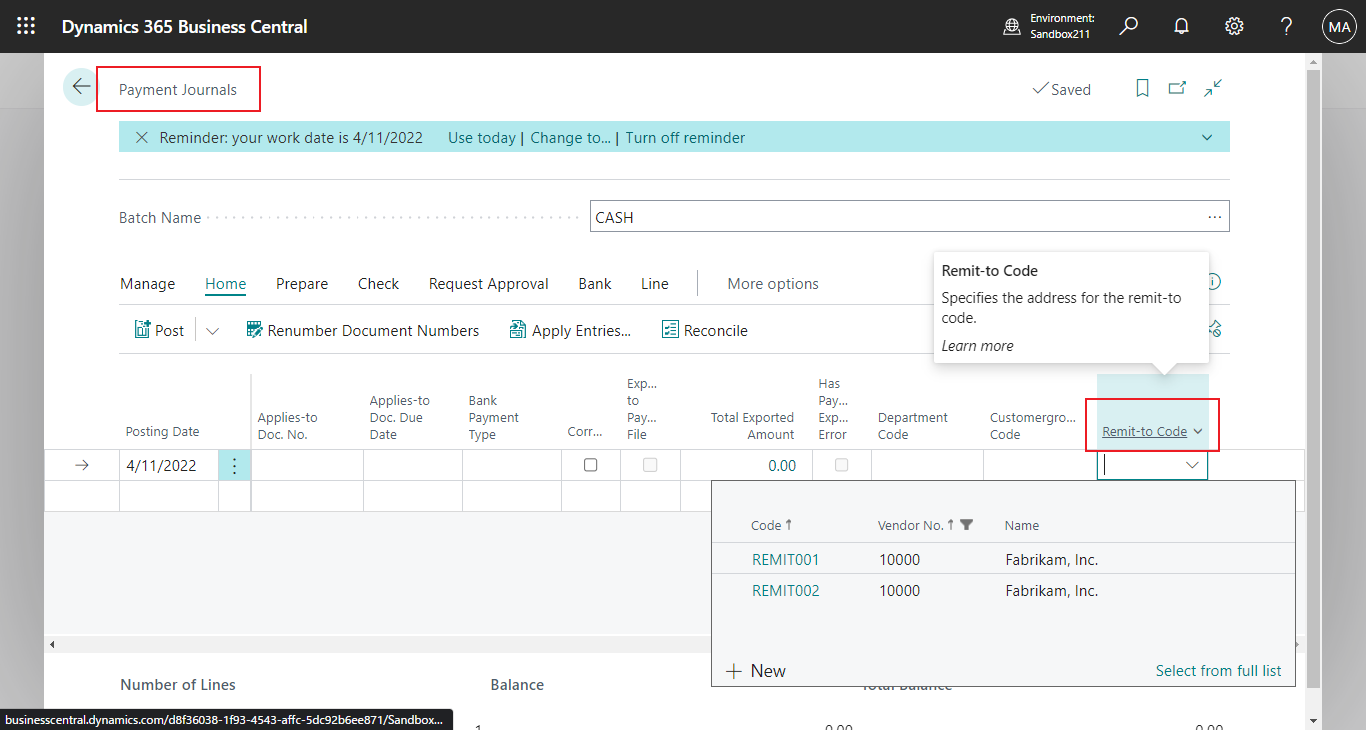Toggle the Corr checkbox on the journal line
Screen dimensions: 1366x730
pyautogui.click(x=590, y=464)
